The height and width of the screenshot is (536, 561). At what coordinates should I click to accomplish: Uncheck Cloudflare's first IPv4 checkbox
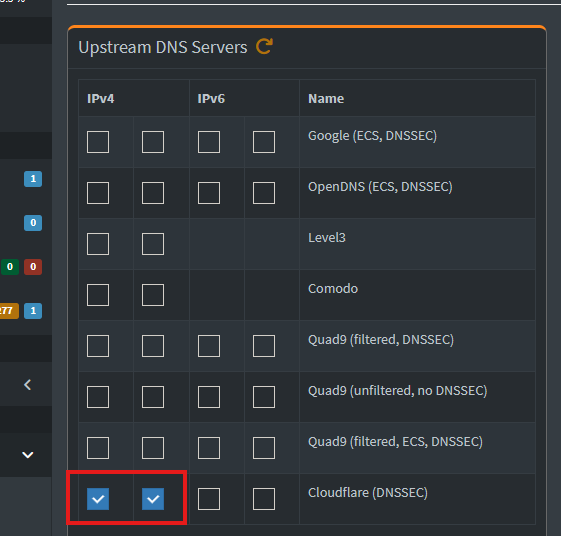pos(98,499)
